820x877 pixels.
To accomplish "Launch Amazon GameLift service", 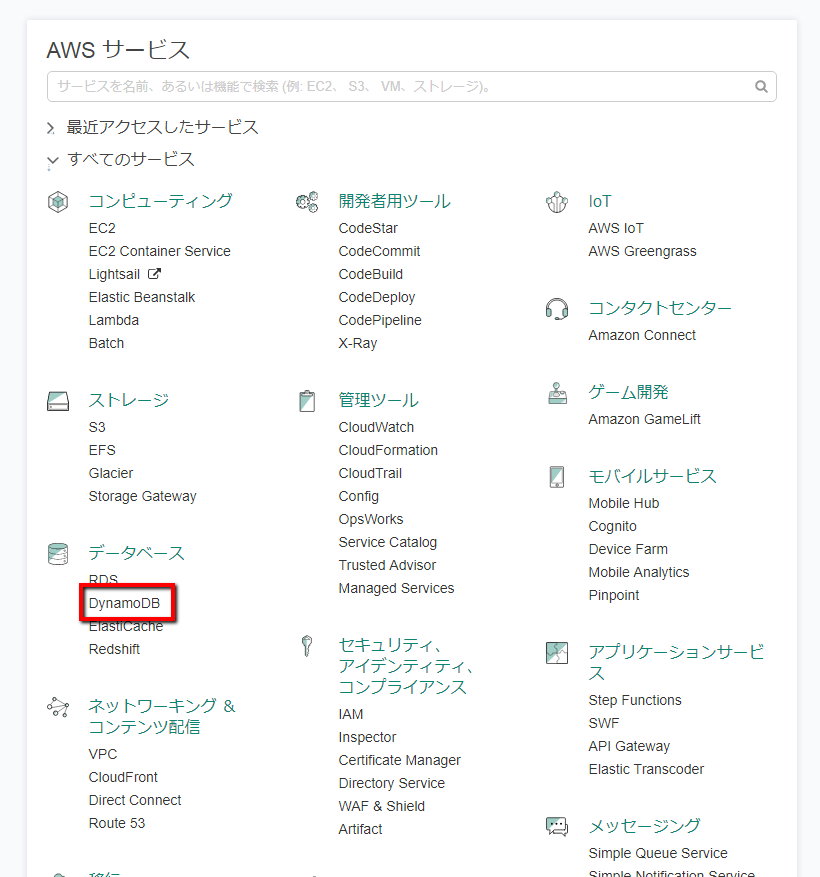I will click(x=644, y=419).
